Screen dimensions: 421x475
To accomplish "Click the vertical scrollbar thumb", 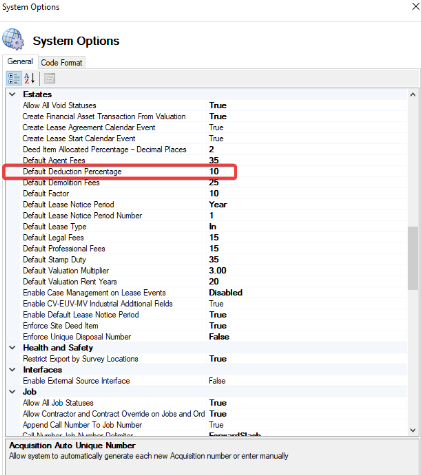I will click(x=413, y=258).
